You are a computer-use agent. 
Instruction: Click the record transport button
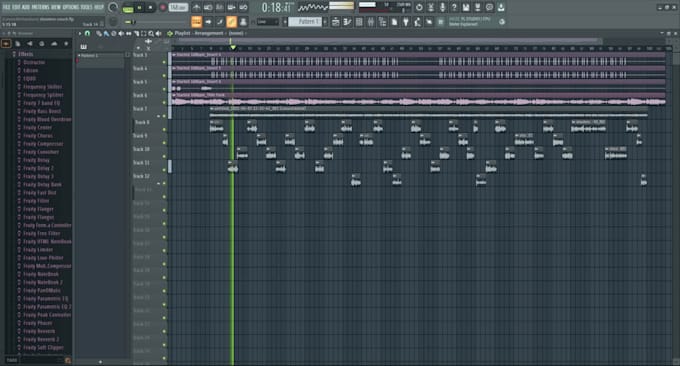pos(163,7)
